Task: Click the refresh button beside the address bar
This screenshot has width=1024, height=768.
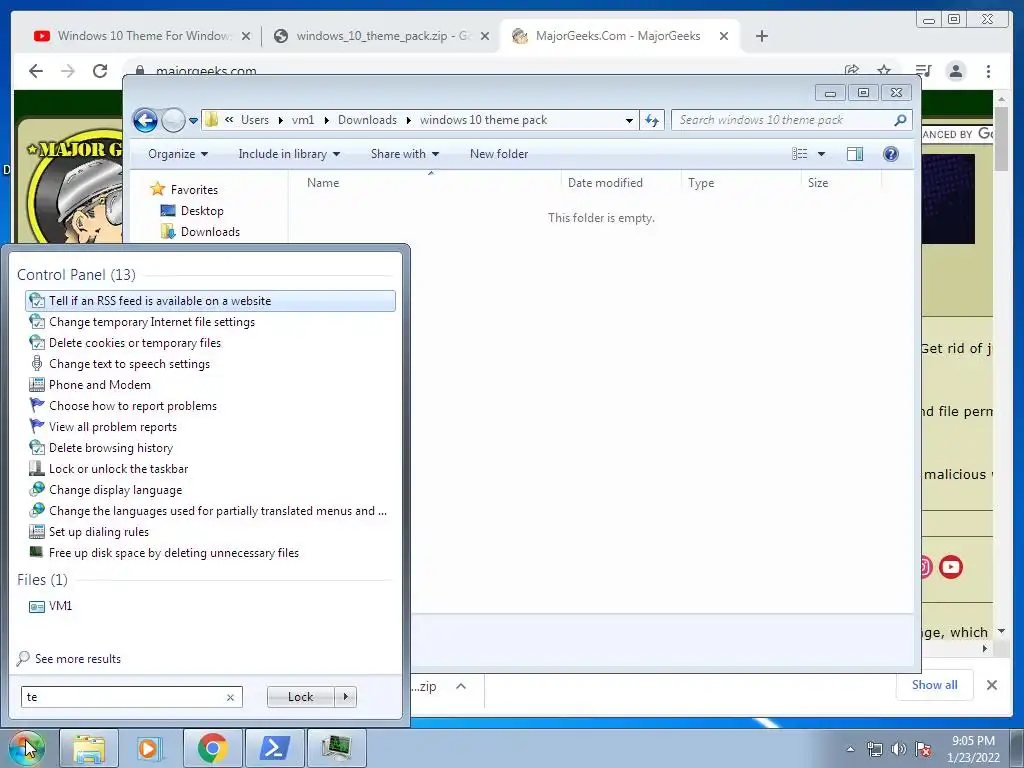Action: click(652, 120)
